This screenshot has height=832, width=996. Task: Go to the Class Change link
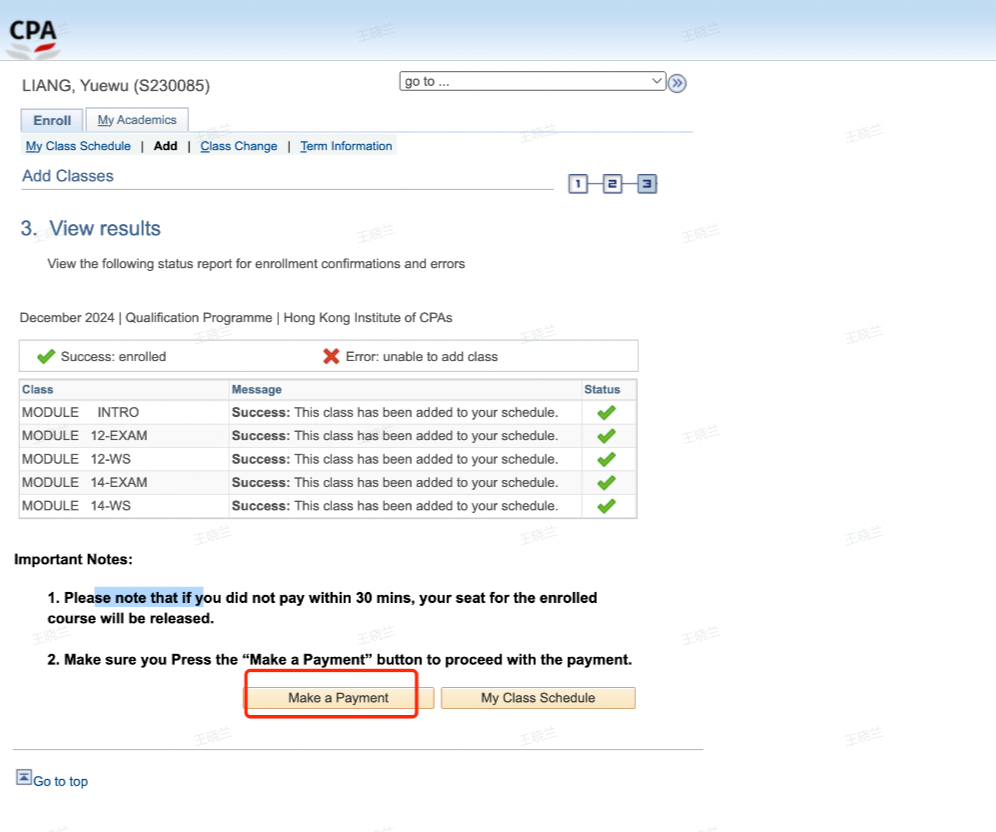click(239, 146)
